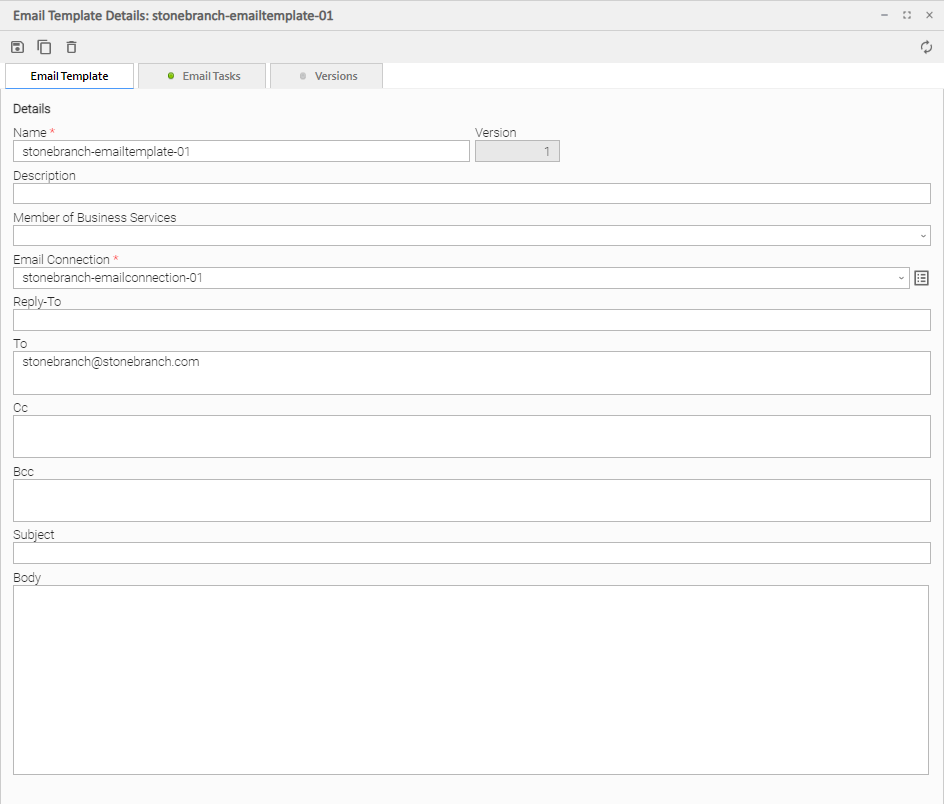Screen dimensions: 944x804
Task: Open Email Connection details icon
Action: tap(922, 278)
